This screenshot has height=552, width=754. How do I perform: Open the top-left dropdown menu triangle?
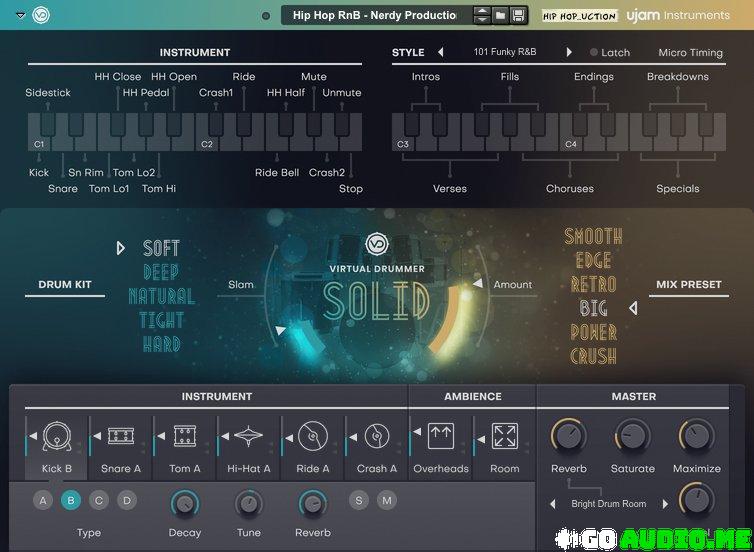[20, 15]
